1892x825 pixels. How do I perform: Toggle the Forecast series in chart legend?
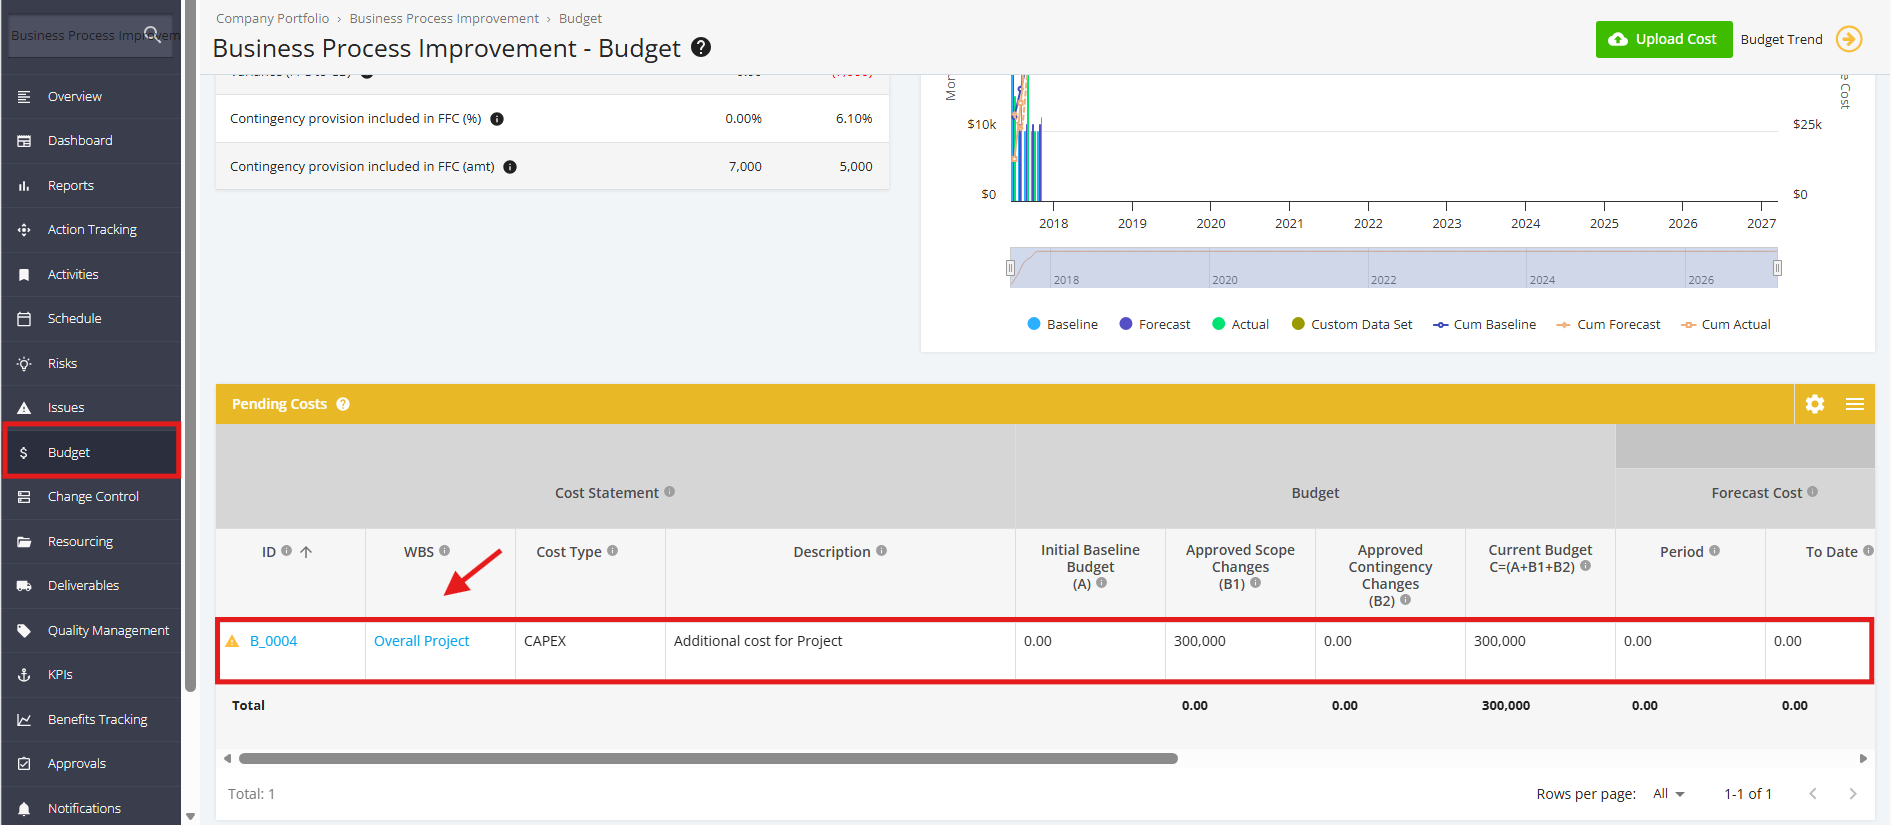1154,324
